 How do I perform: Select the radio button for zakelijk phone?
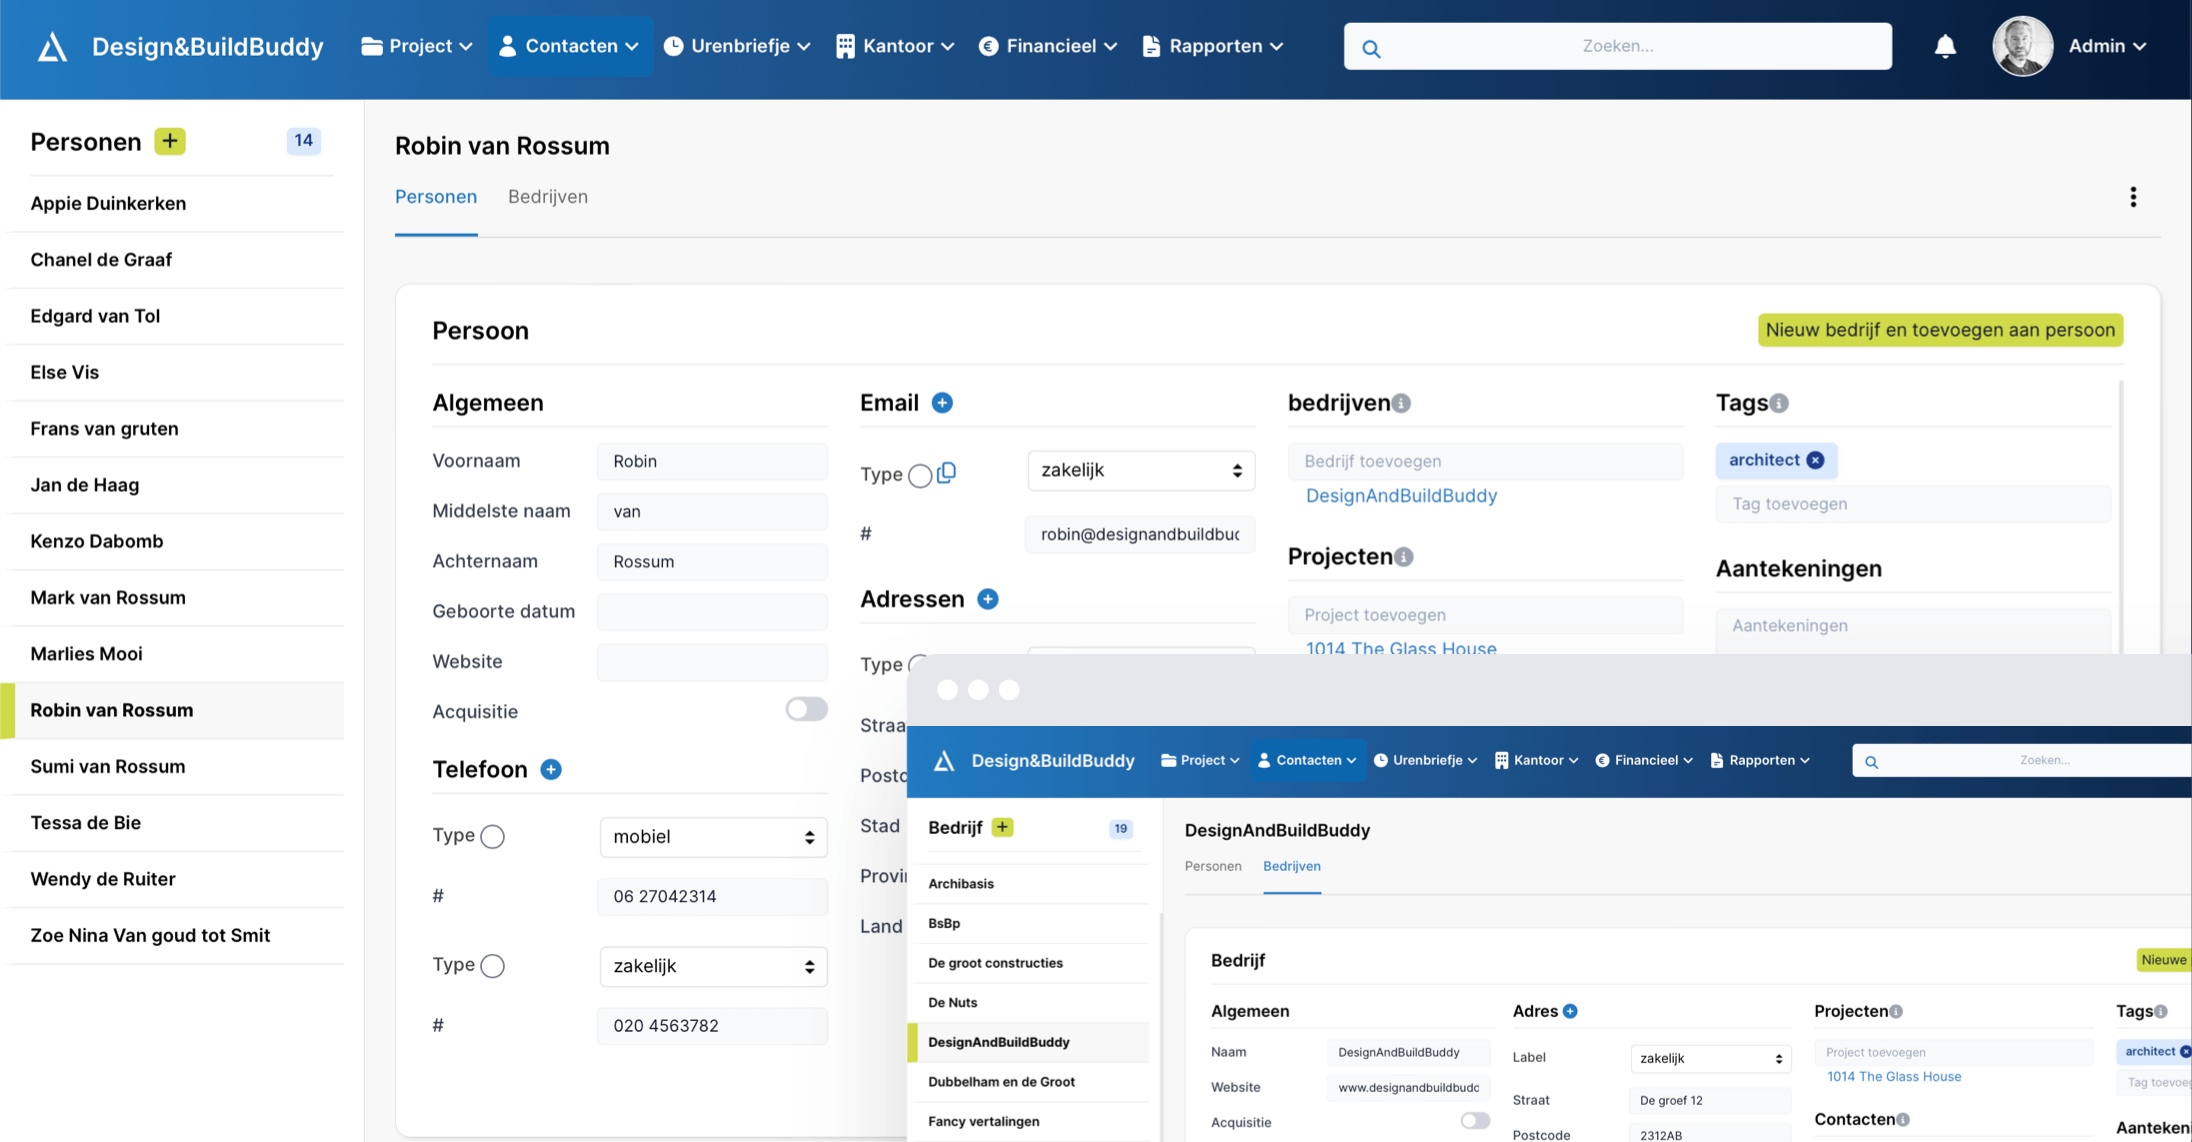pos(492,966)
